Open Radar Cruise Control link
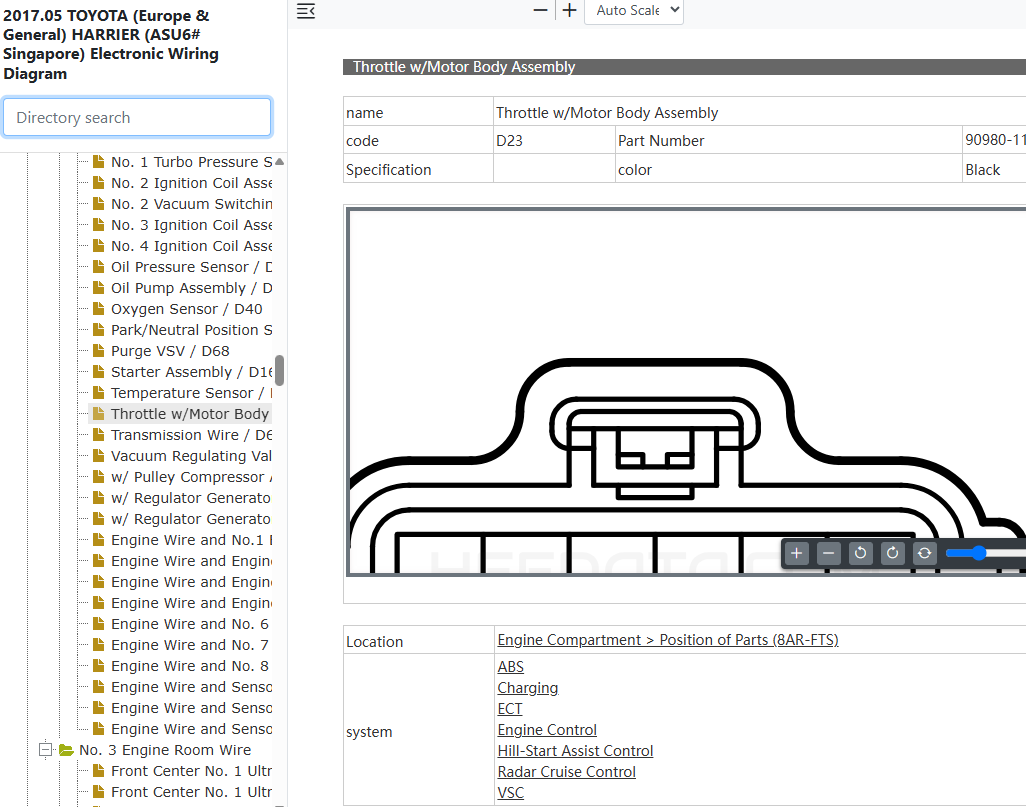Image resolution: width=1026 pixels, height=807 pixels. coord(567,771)
